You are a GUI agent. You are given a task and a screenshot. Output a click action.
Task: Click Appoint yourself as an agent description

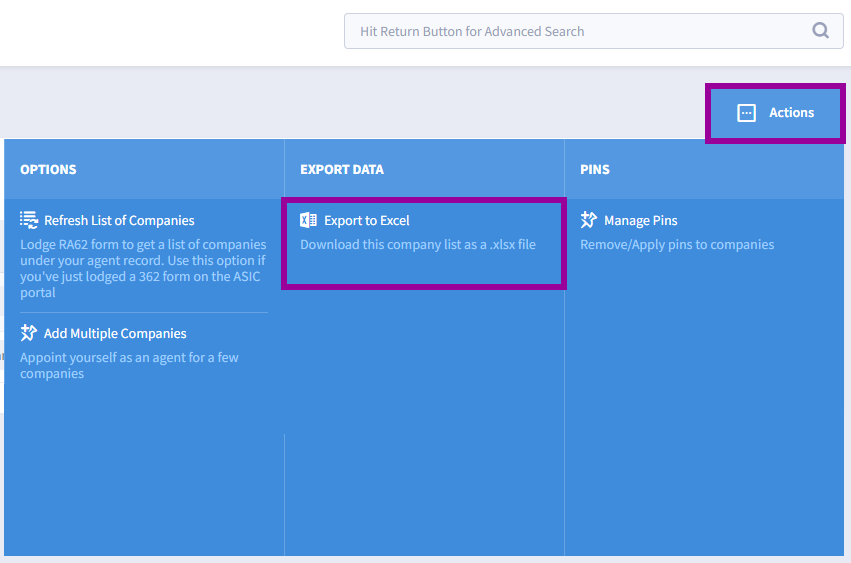[129, 365]
